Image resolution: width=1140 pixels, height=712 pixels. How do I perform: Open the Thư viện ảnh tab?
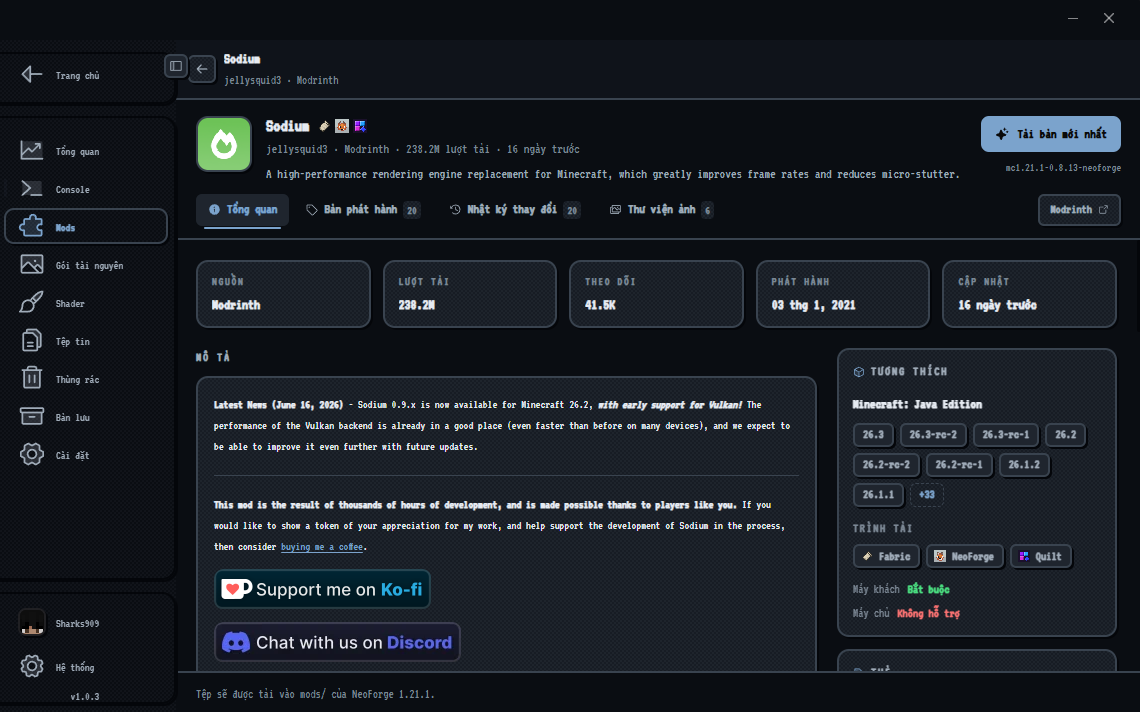(x=661, y=209)
